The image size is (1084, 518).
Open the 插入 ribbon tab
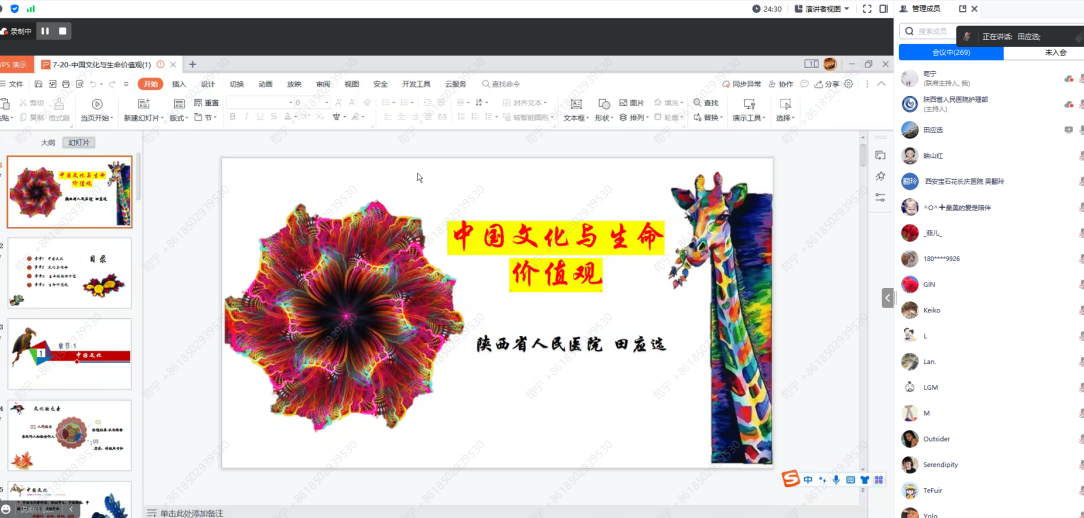pyautogui.click(x=179, y=84)
